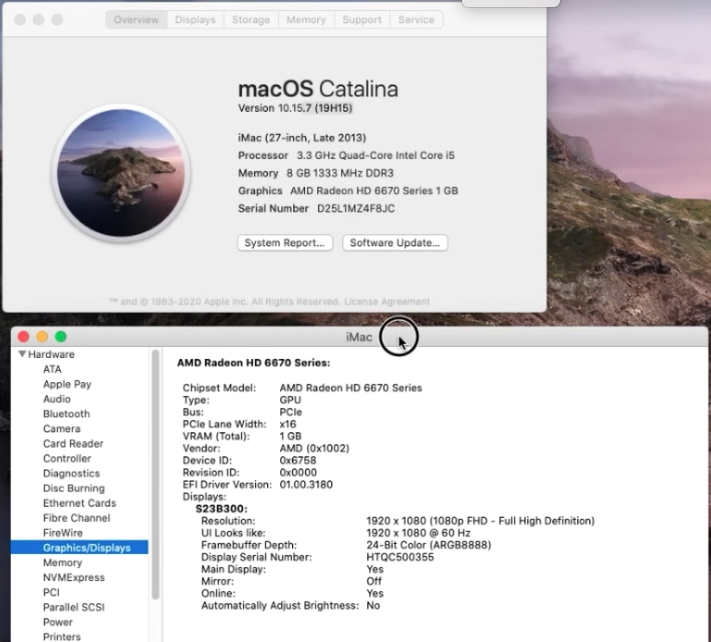Click the System Report... button
711x642 pixels.
coord(285,243)
